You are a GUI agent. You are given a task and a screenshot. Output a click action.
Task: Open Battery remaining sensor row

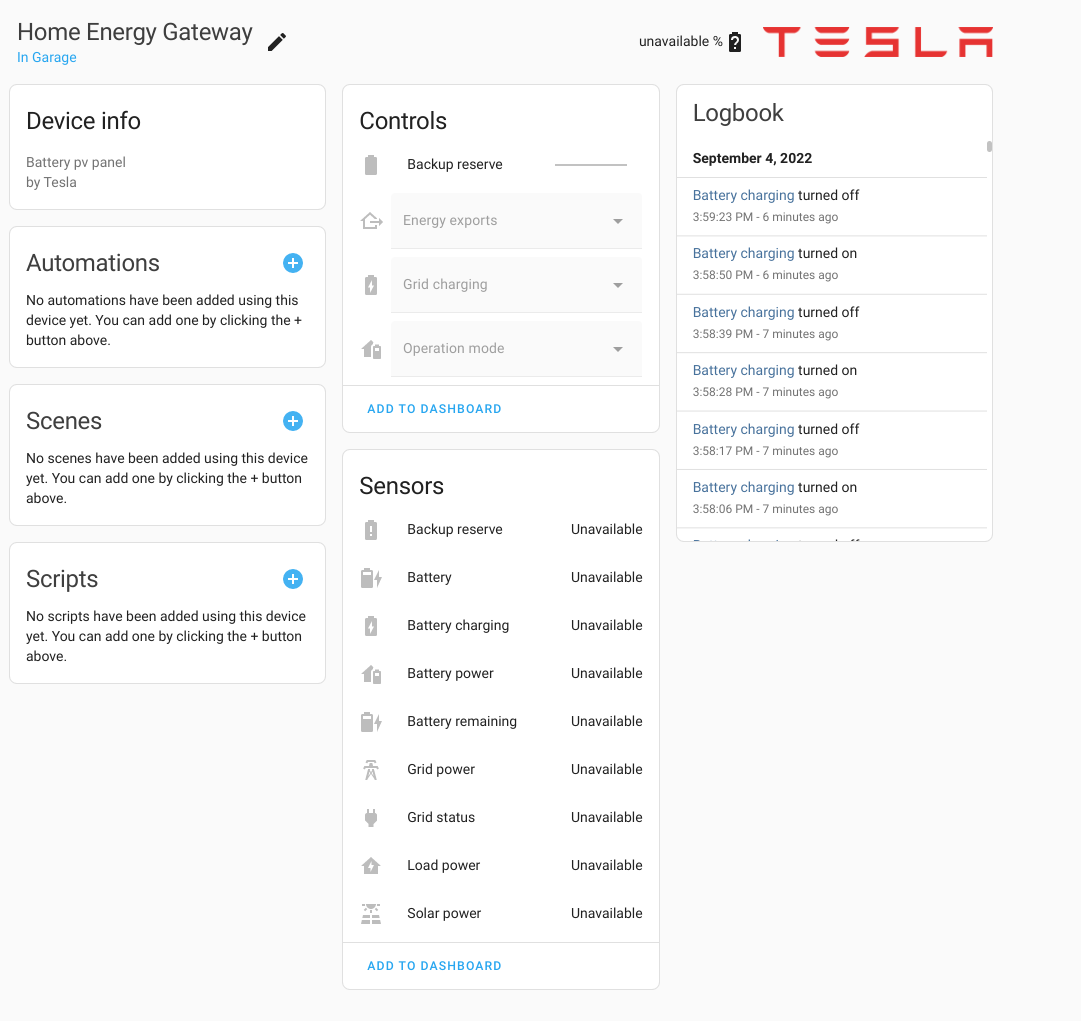(501, 722)
